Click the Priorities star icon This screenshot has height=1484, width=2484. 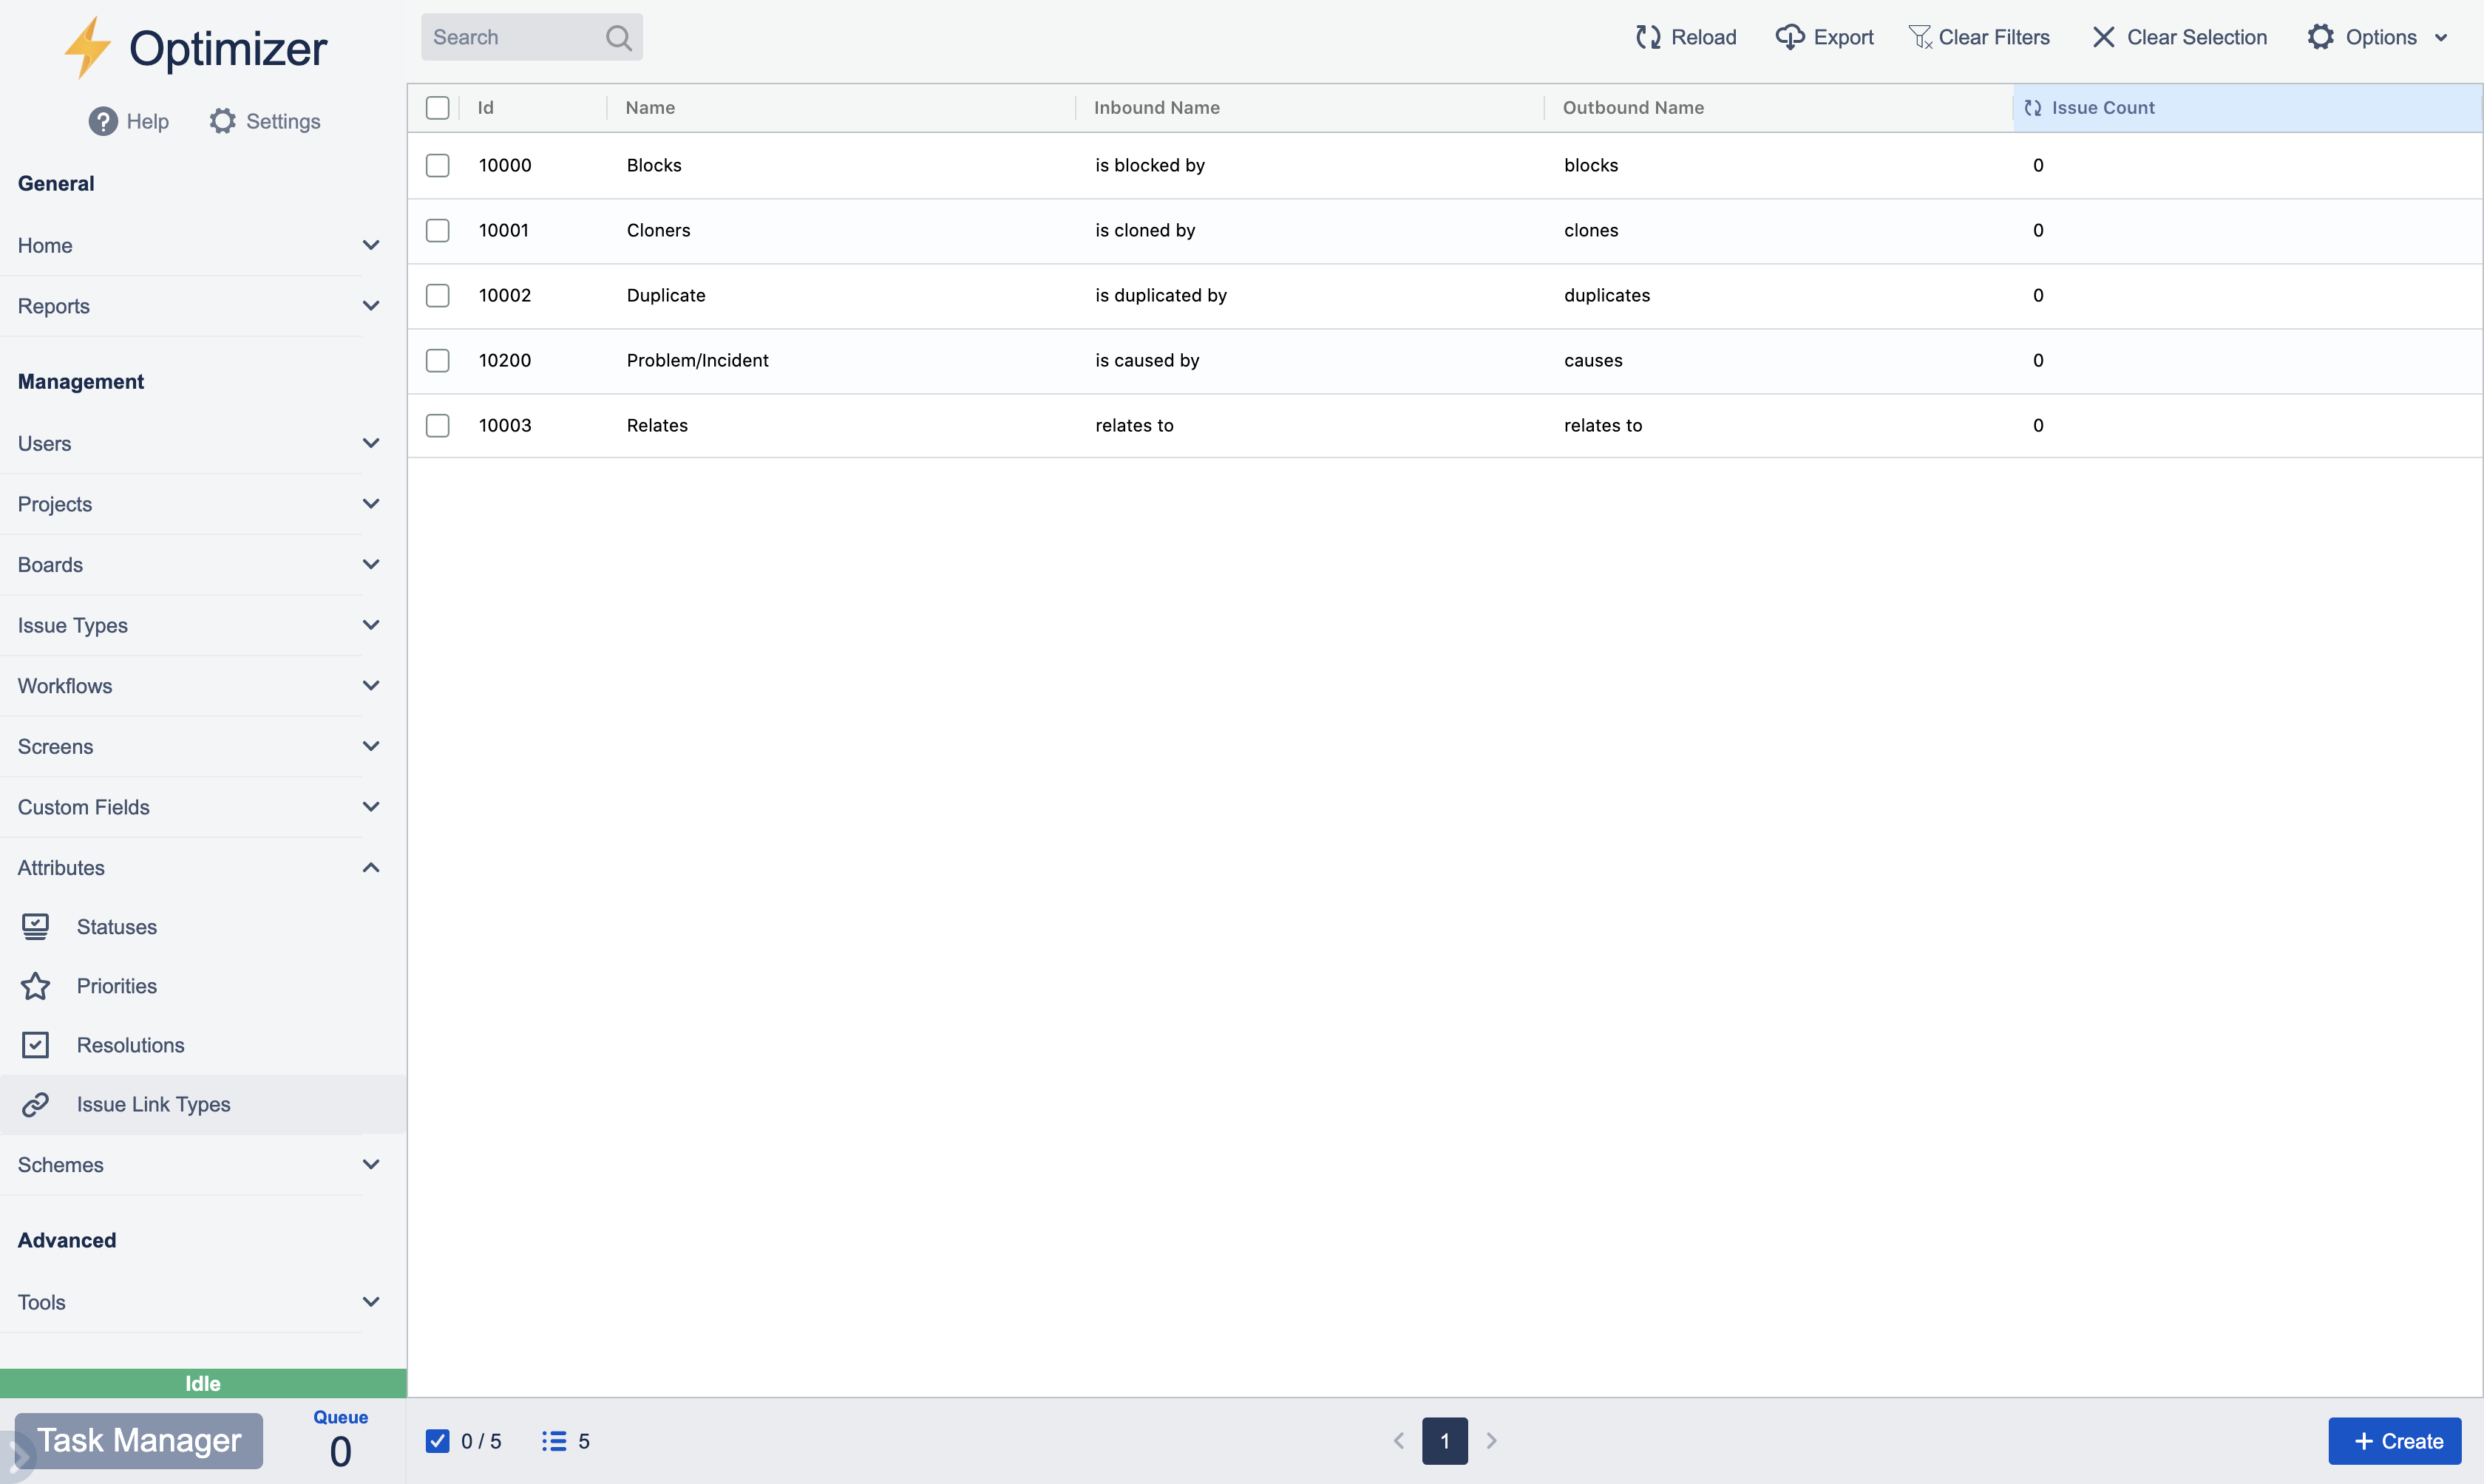click(x=36, y=986)
